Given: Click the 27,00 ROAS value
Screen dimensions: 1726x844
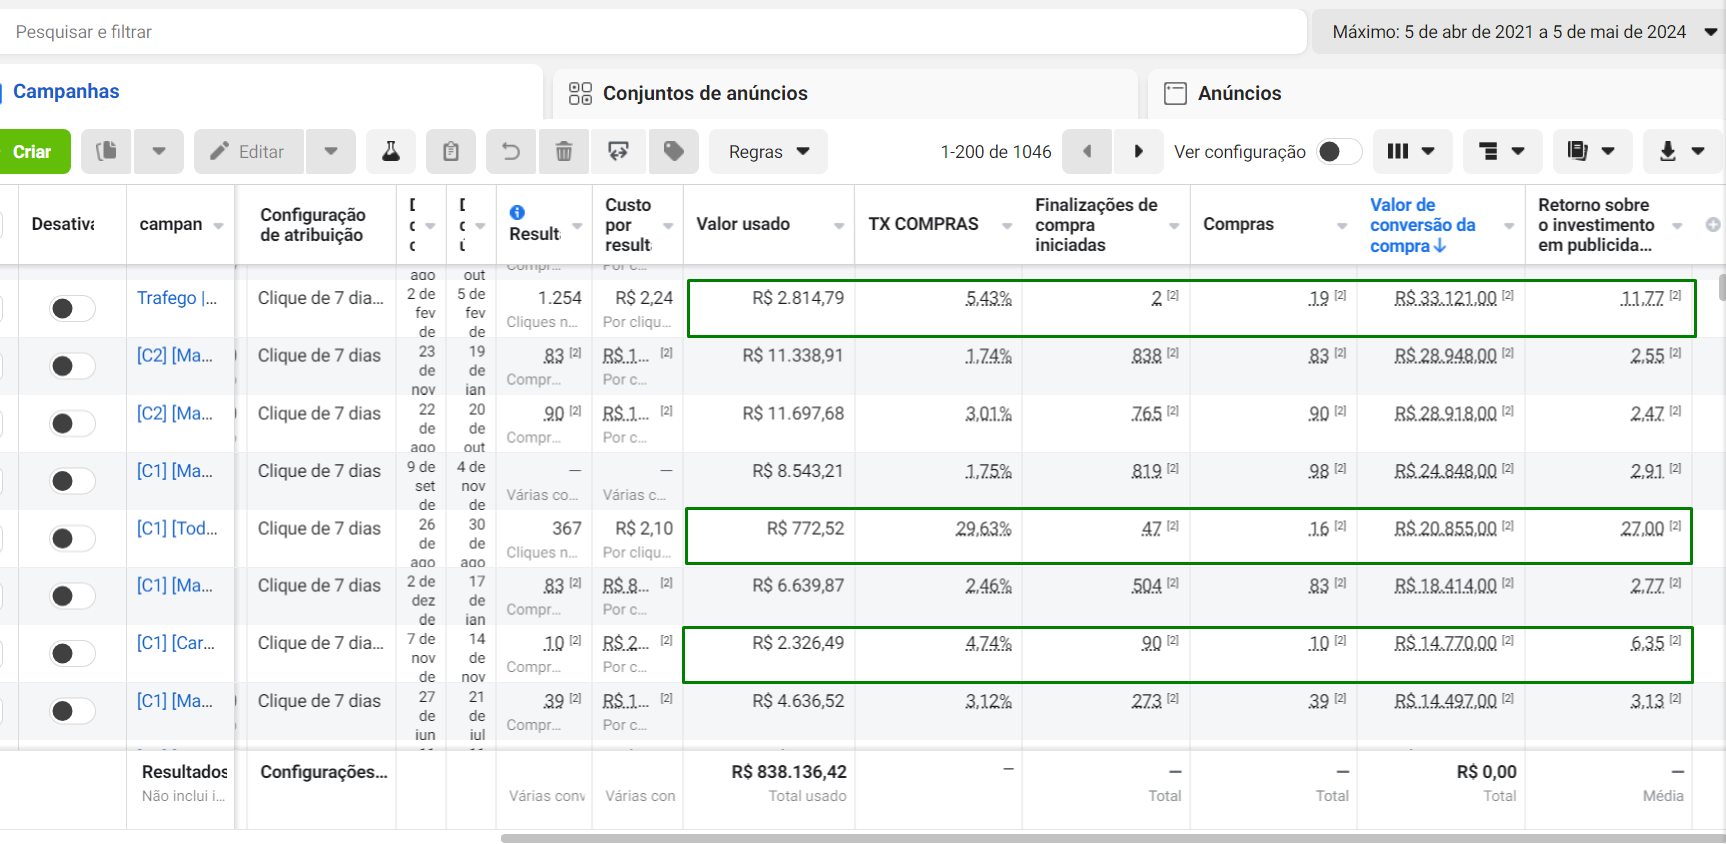Looking at the screenshot, I should (x=1642, y=528).
